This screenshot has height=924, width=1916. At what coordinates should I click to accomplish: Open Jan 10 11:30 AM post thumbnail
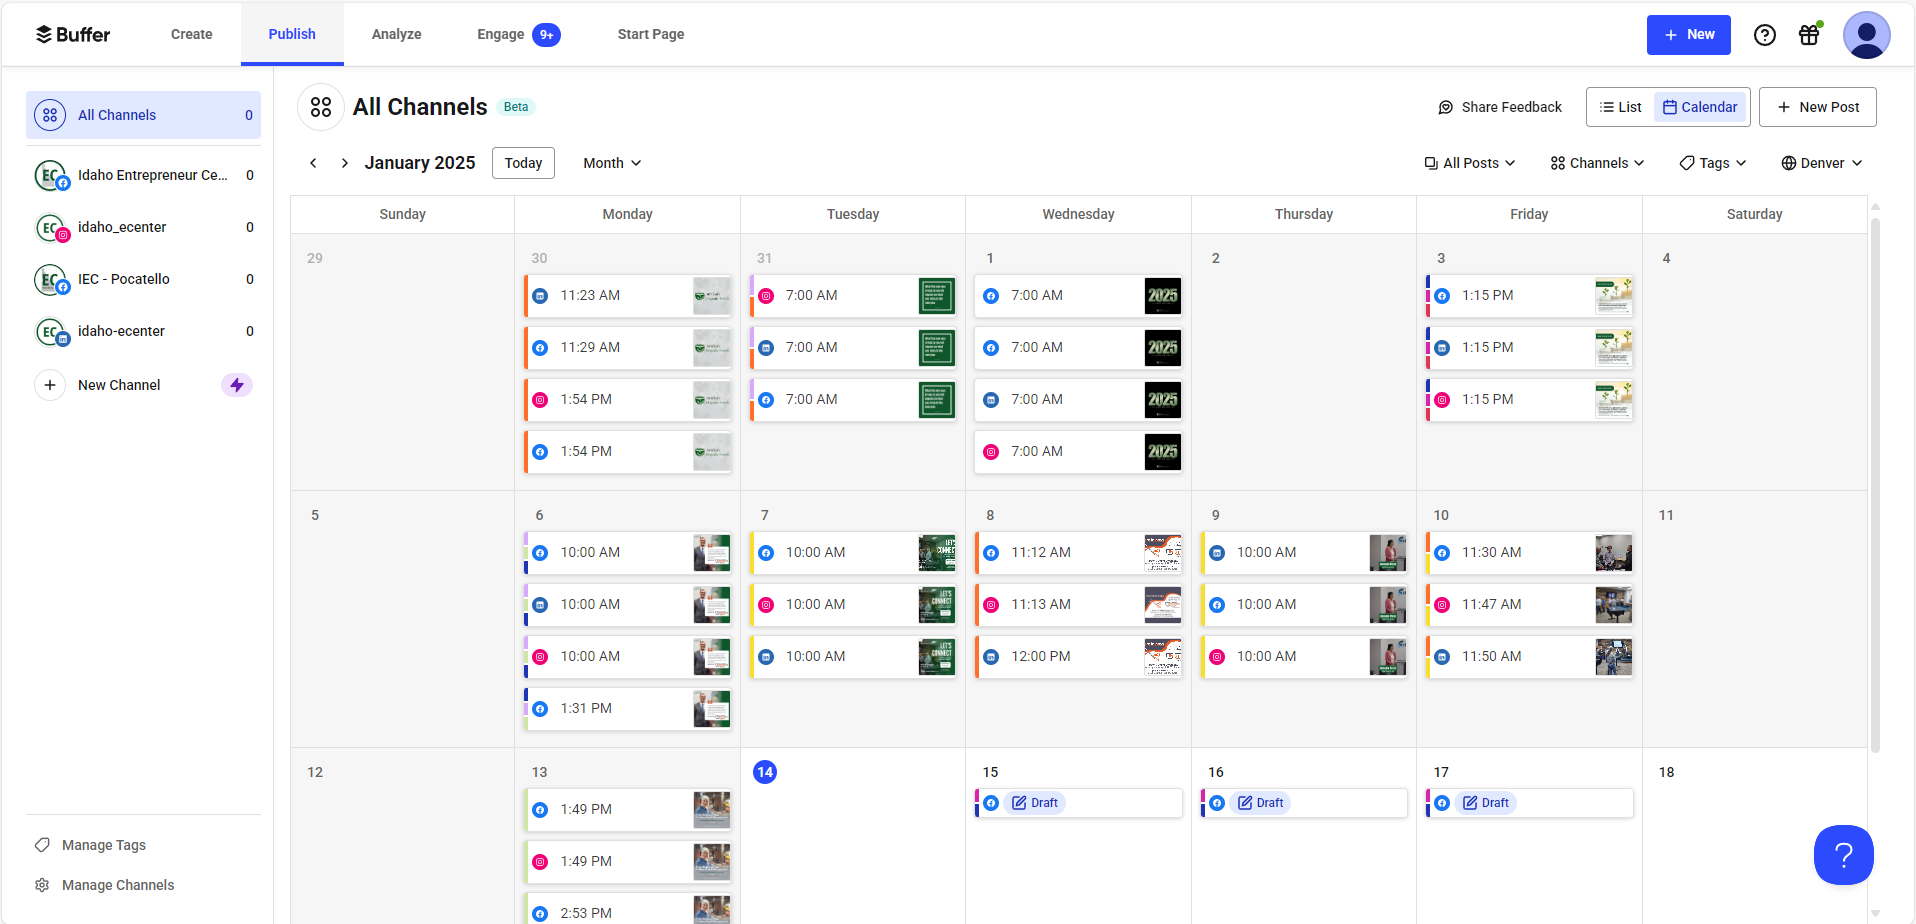click(1613, 553)
